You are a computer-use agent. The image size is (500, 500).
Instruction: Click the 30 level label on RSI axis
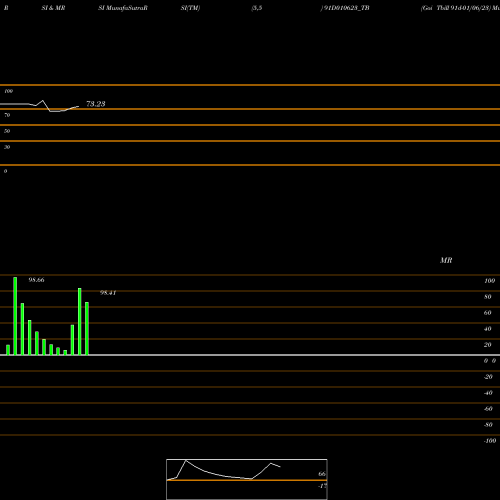7,147
